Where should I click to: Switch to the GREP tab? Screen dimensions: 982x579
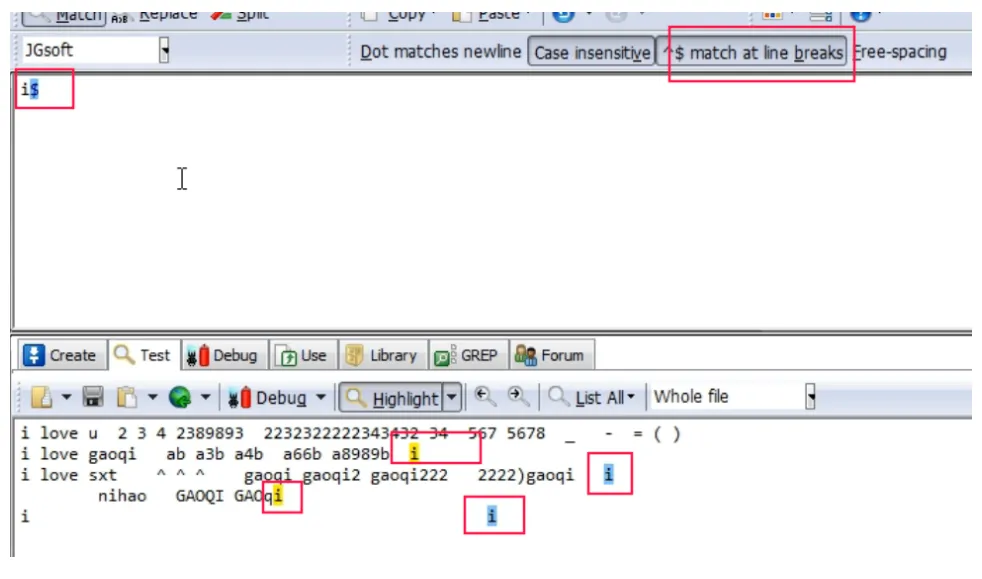point(468,355)
